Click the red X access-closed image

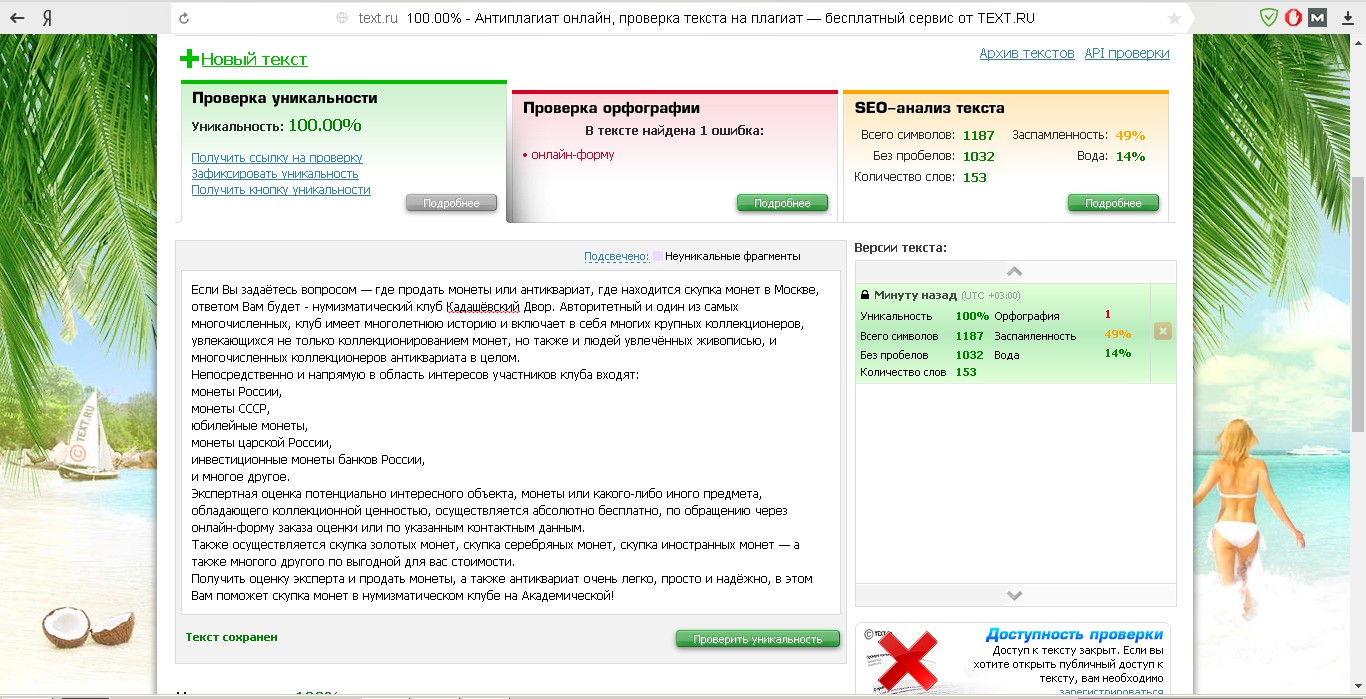pos(907,662)
